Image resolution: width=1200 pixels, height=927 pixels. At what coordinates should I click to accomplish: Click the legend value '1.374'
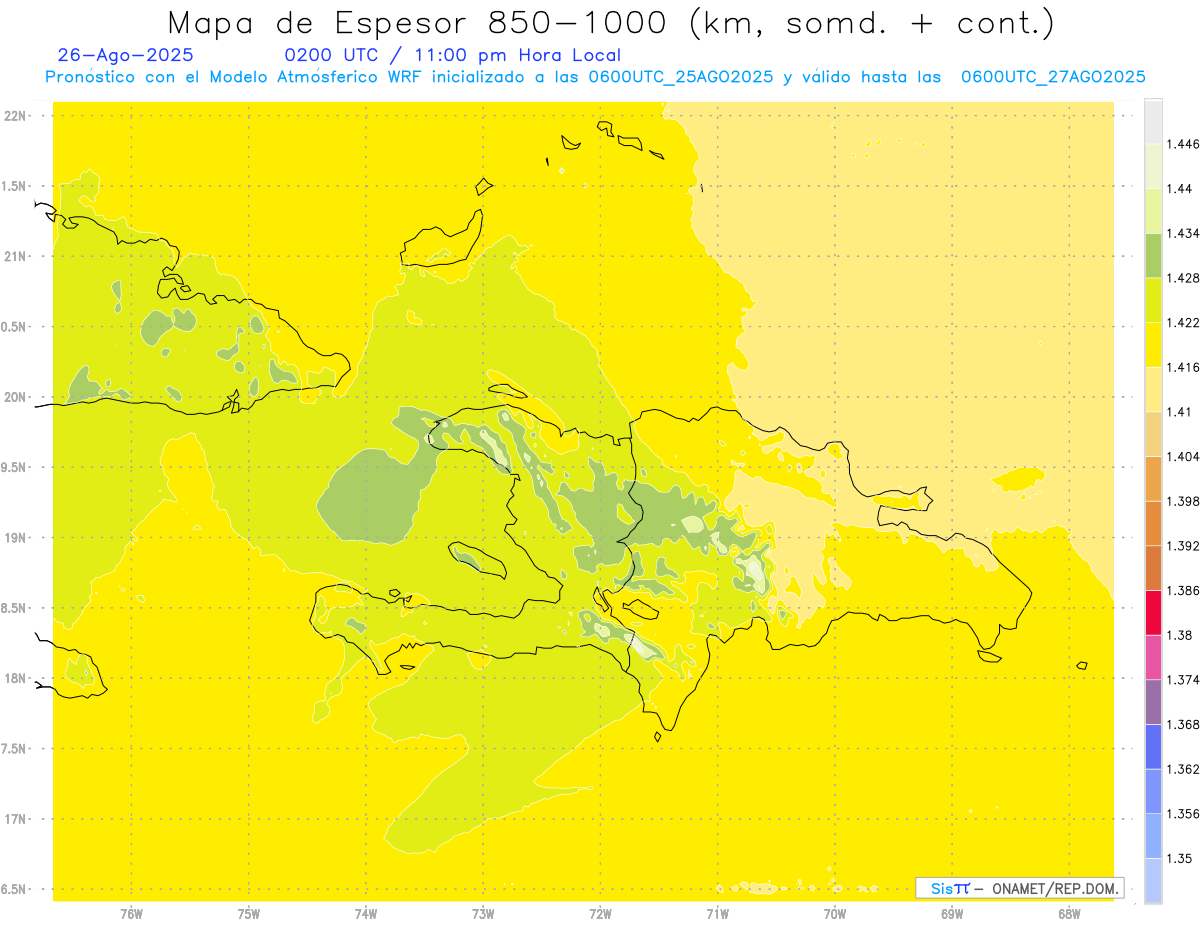click(x=1185, y=680)
